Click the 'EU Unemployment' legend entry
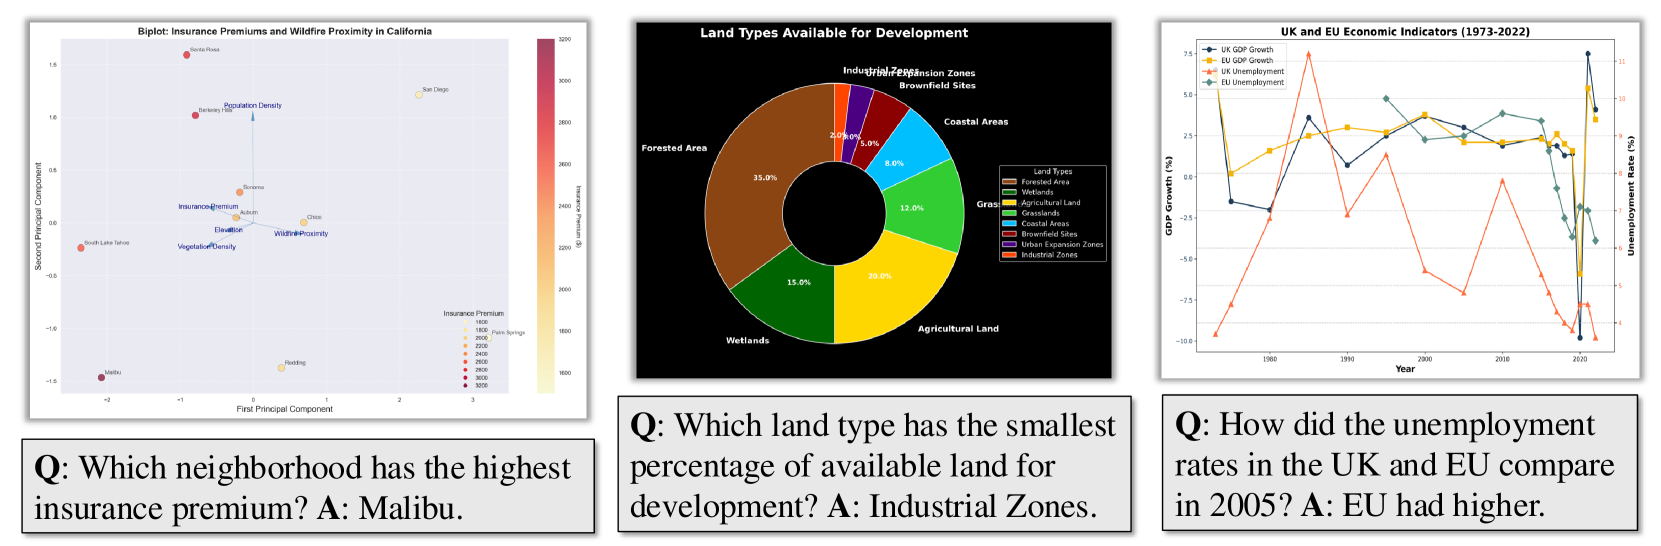The width and height of the screenshot is (1661, 546). click(x=1244, y=82)
